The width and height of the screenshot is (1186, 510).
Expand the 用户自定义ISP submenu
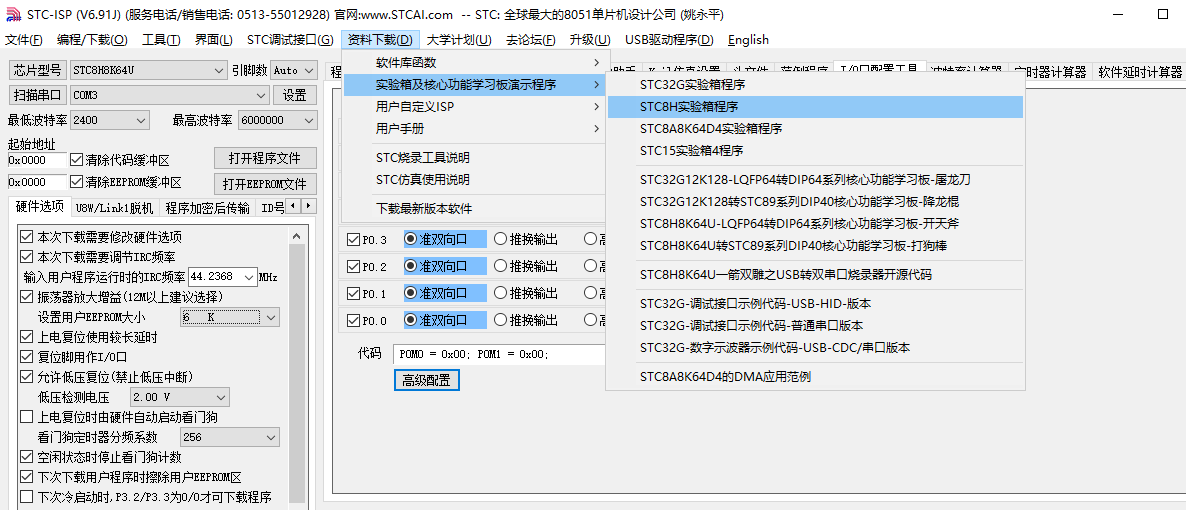[x=473, y=107]
